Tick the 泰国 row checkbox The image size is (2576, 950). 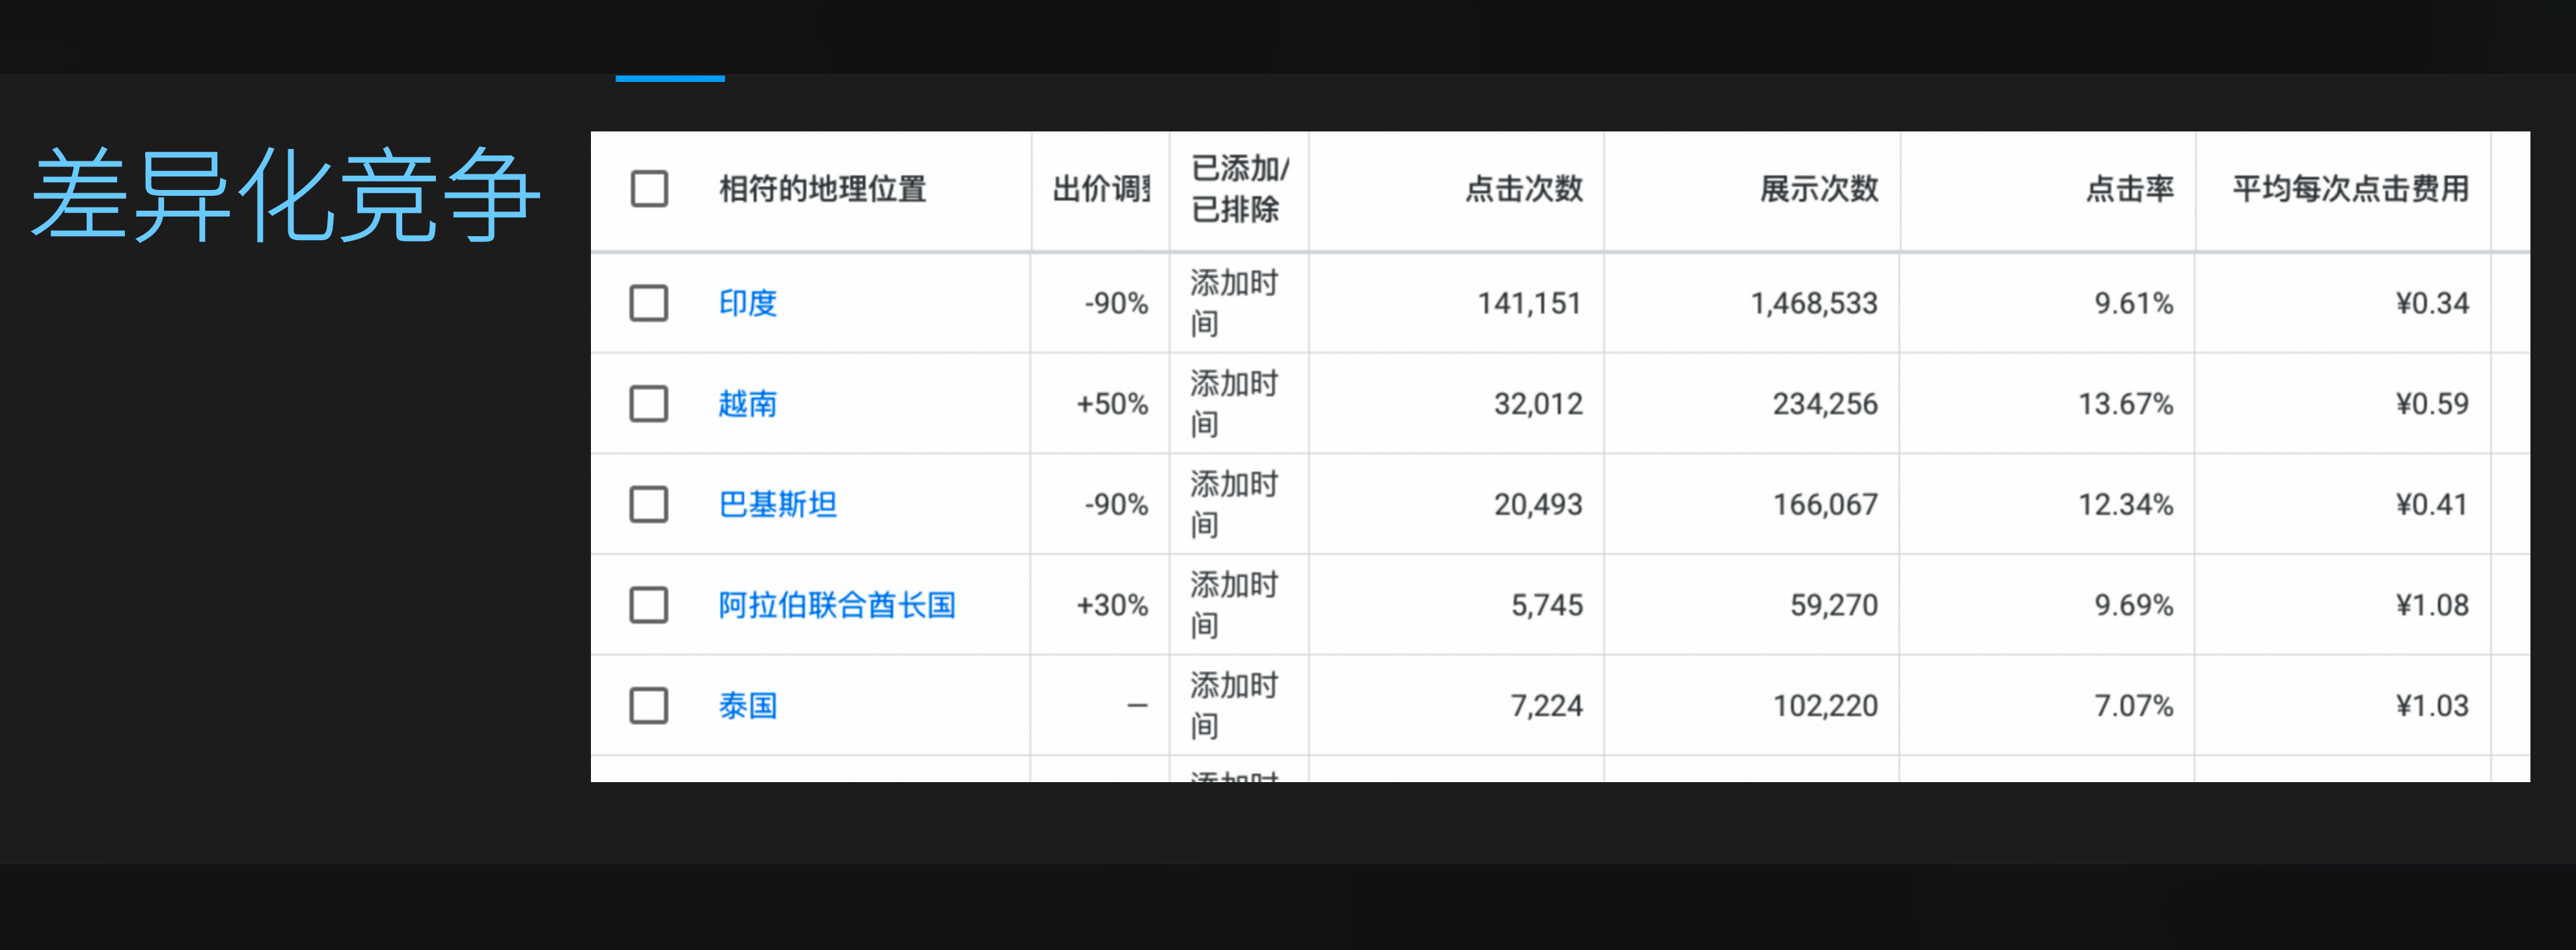coord(649,706)
